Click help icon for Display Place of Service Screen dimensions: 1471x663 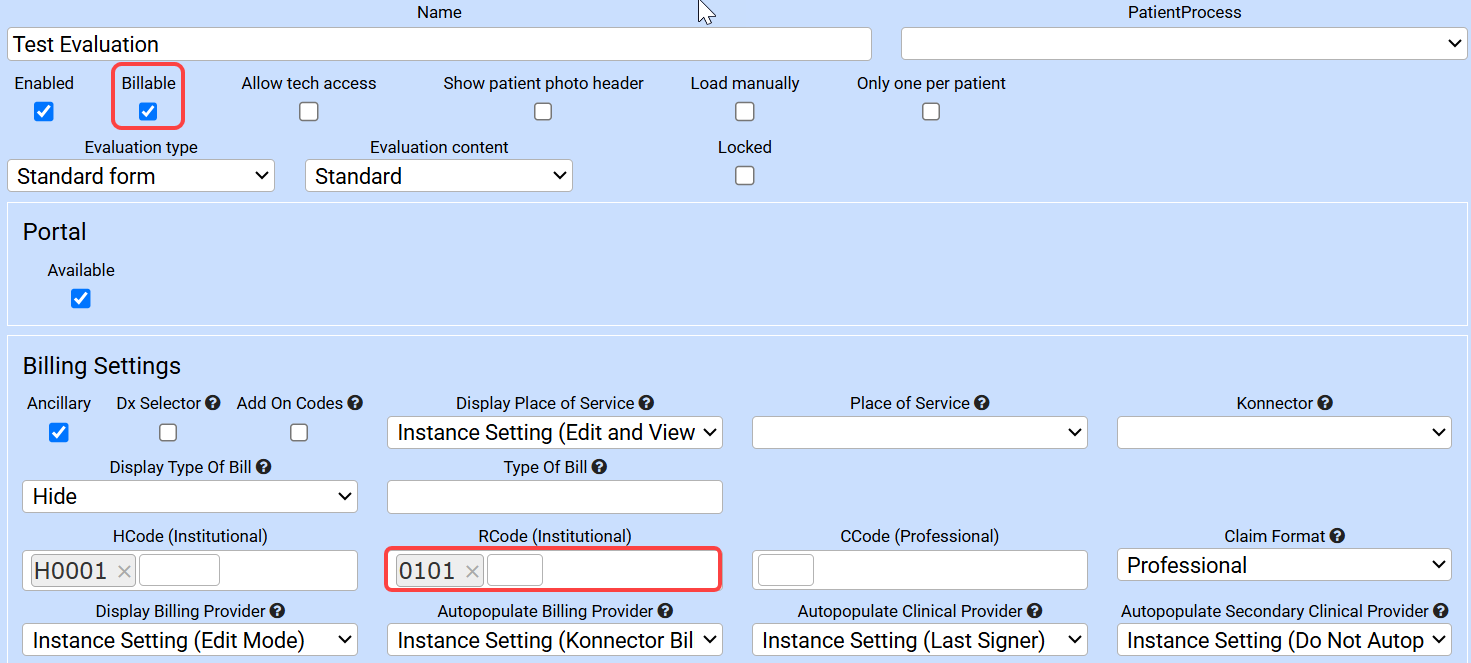(x=646, y=403)
